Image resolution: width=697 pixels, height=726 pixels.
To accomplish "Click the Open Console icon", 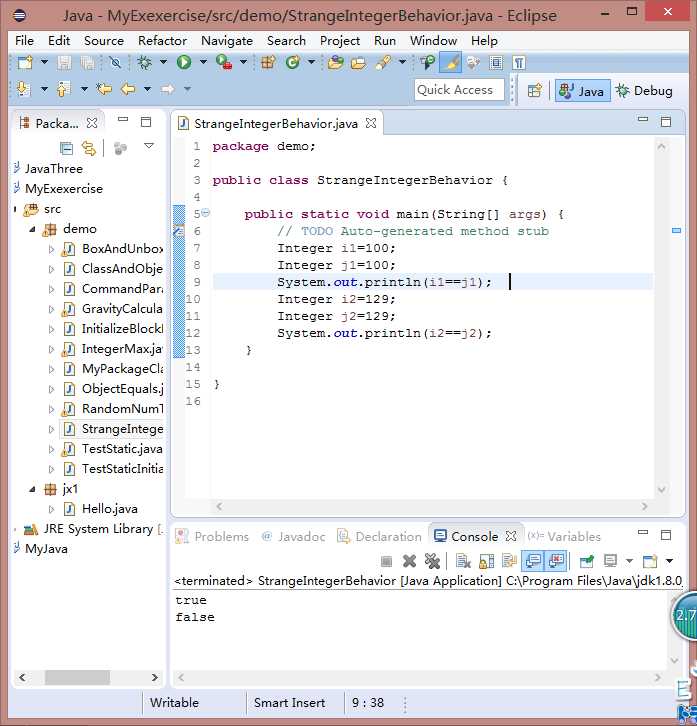I will [650, 561].
